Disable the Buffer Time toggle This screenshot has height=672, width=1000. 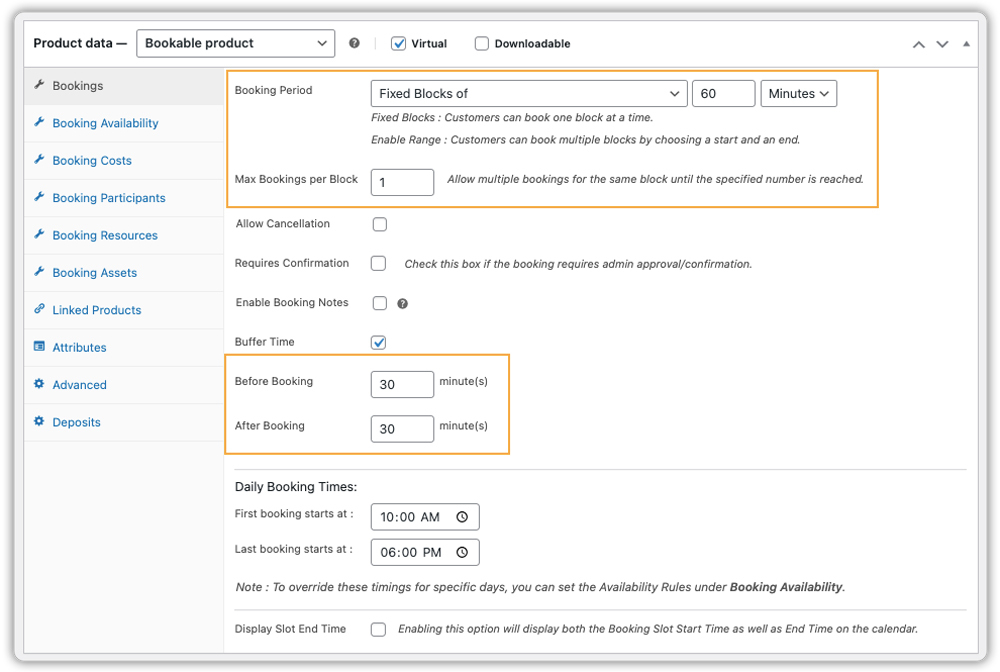(378, 342)
